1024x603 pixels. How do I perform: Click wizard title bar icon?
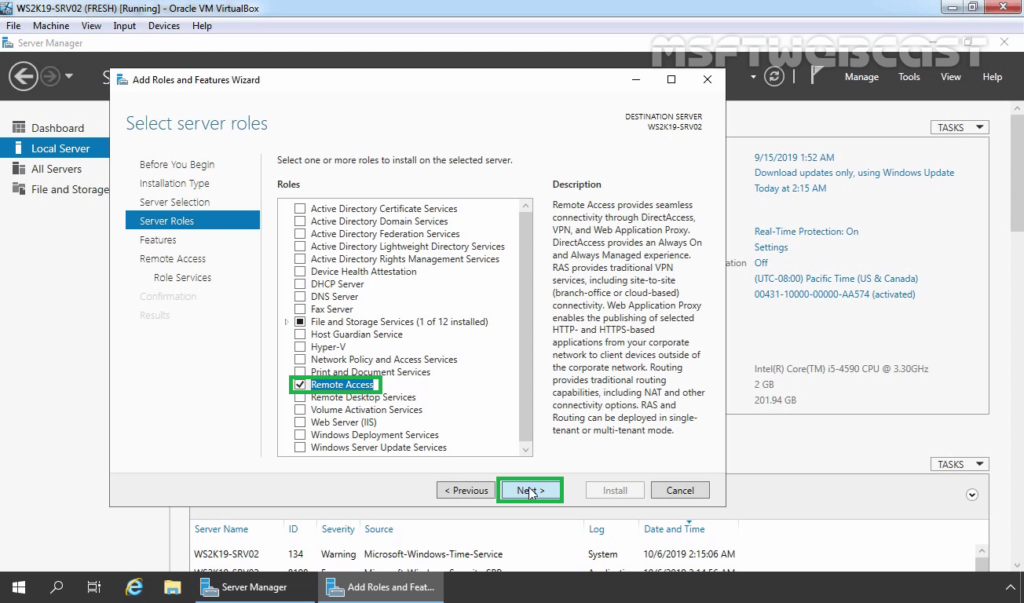tap(122, 80)
